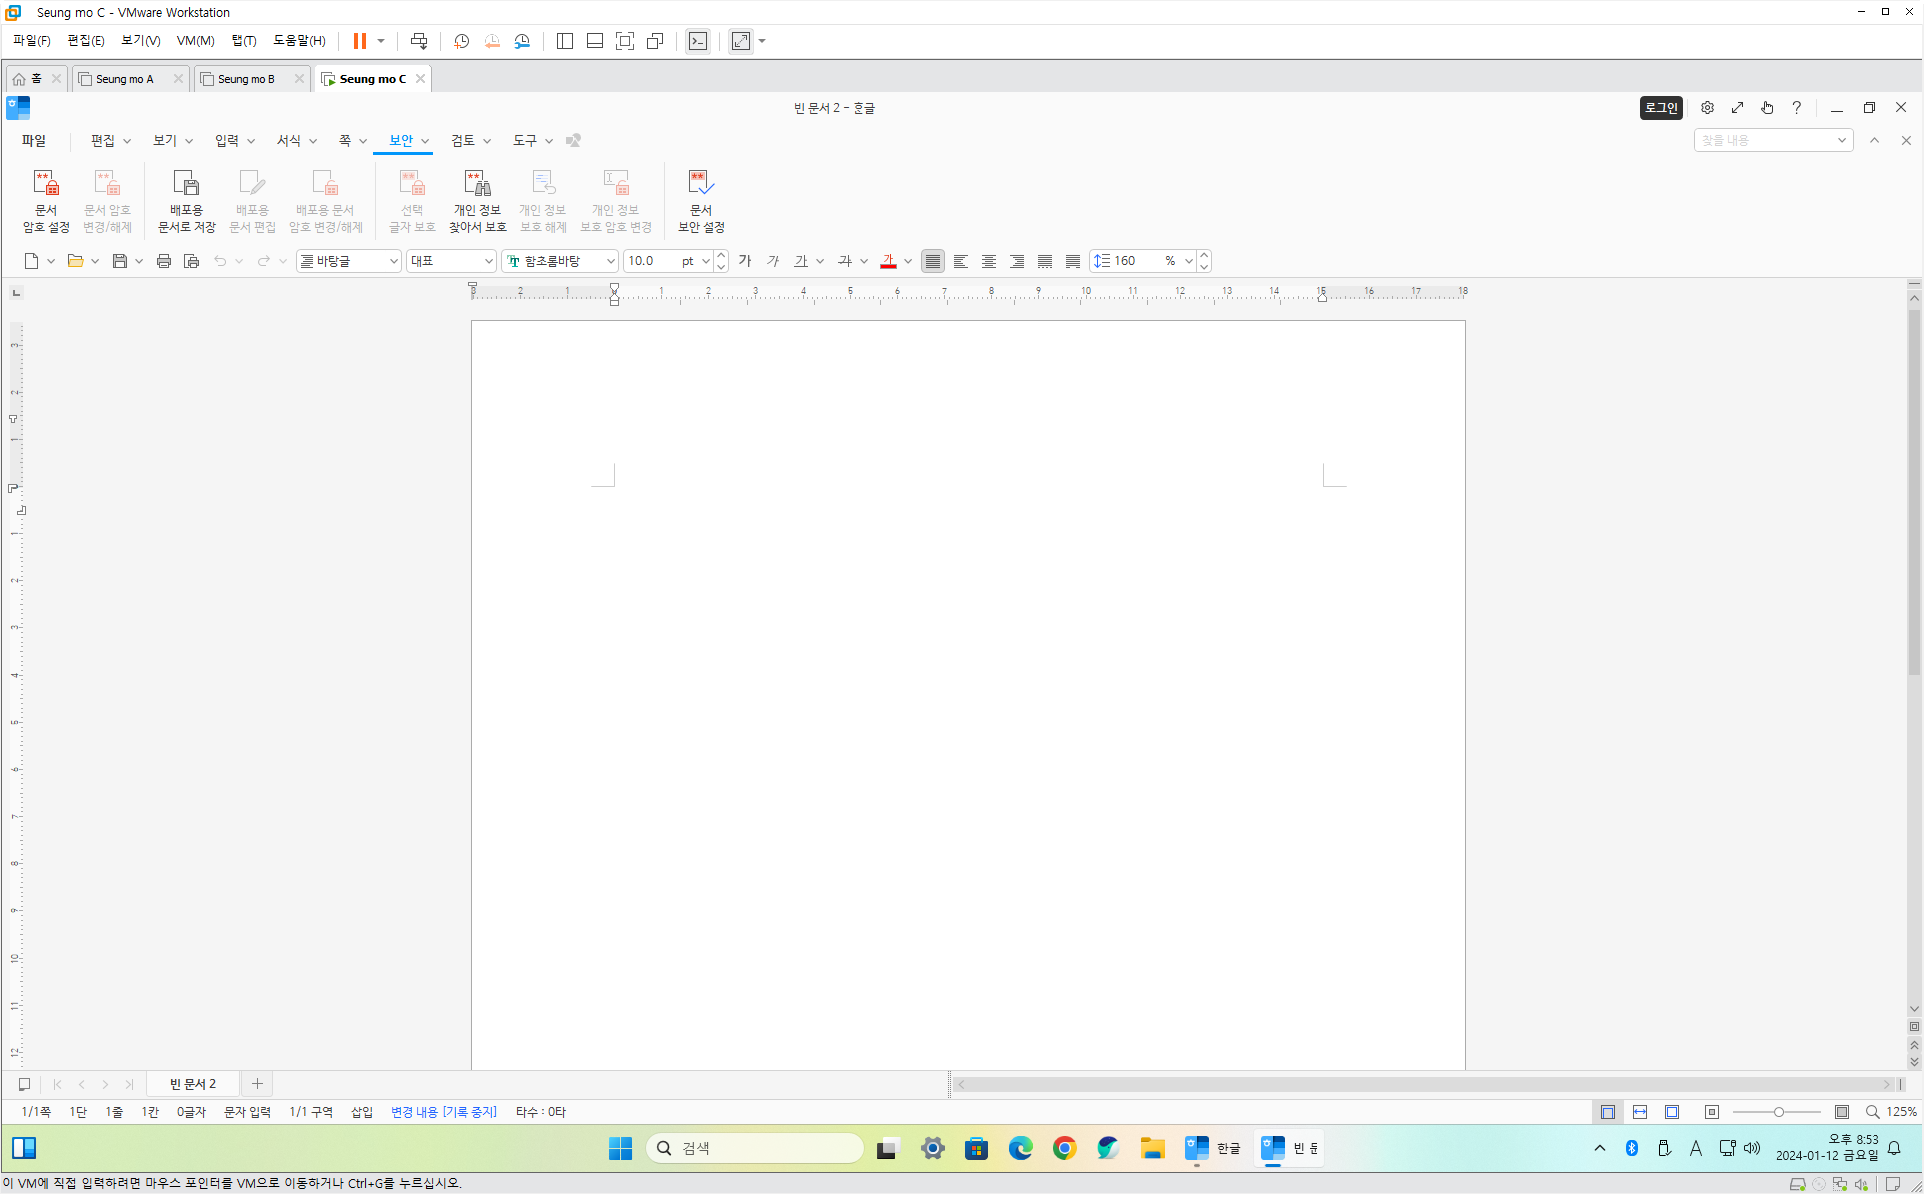Toggle center alignment button
Viewport: 1924px width, 1194px height.
point(988,261)
